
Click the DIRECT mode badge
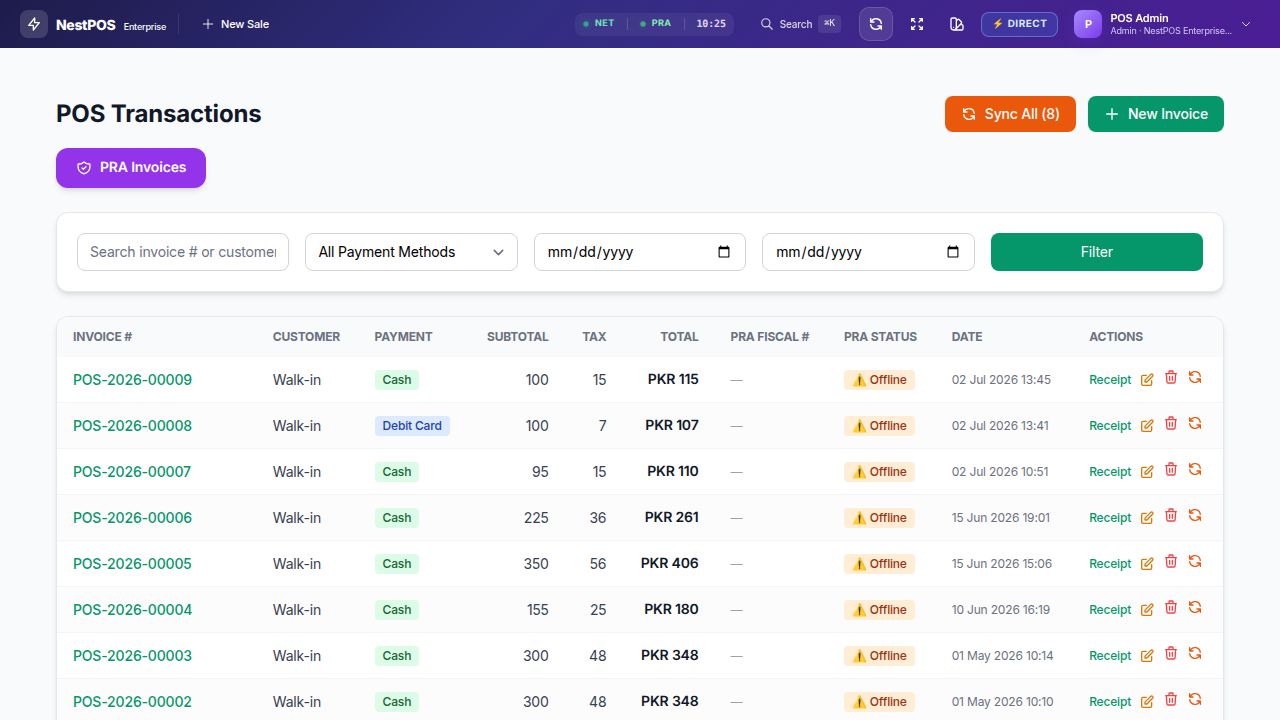[x=1019, y=24]
